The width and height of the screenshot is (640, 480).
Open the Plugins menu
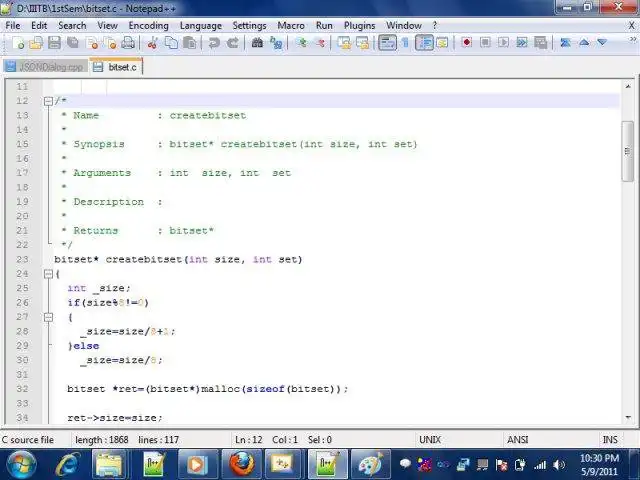click(x=359, y=25)
